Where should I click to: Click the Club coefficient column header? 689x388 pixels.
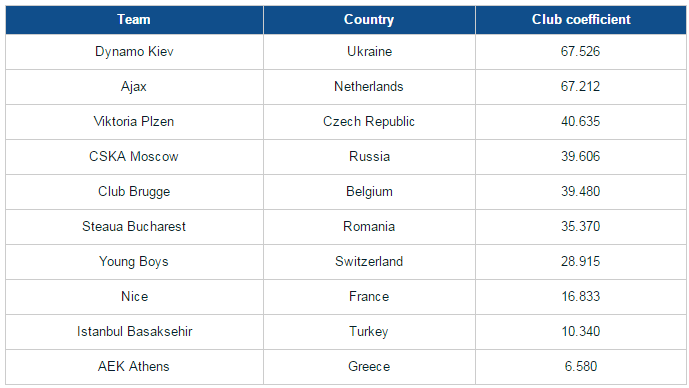[x=581, y=20]
